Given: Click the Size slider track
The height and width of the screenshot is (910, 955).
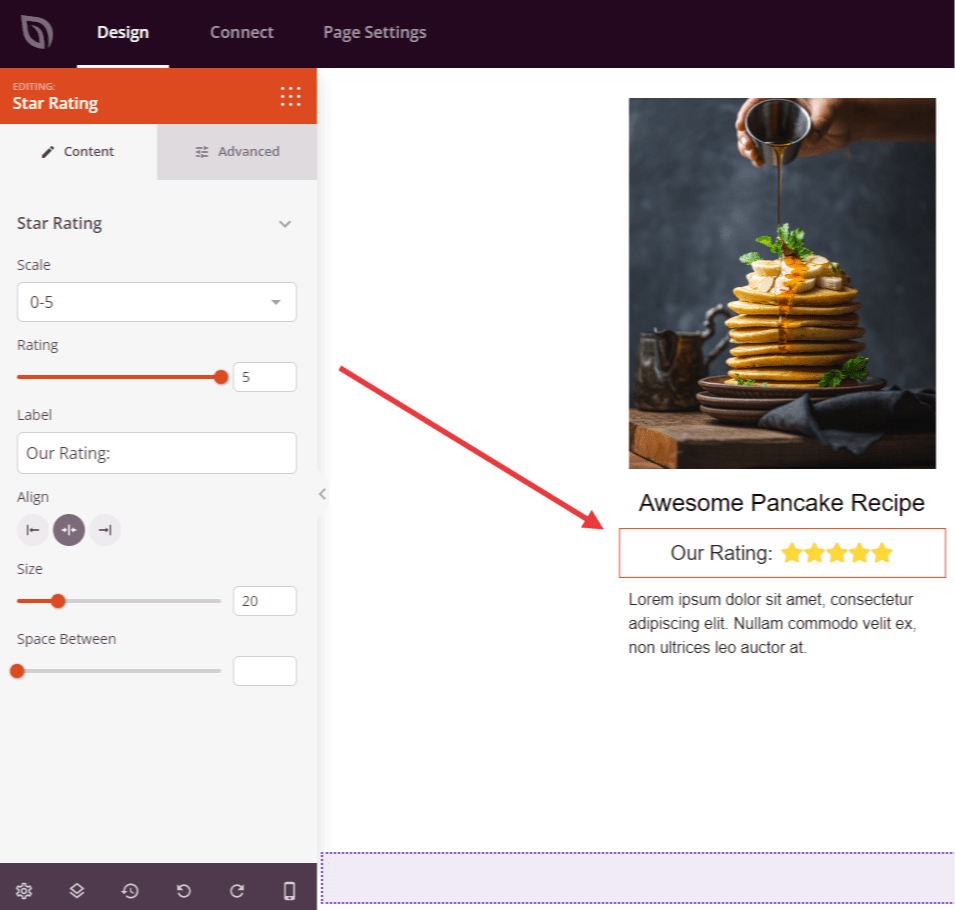Looking at the screenshot, I should coord(140,601).
